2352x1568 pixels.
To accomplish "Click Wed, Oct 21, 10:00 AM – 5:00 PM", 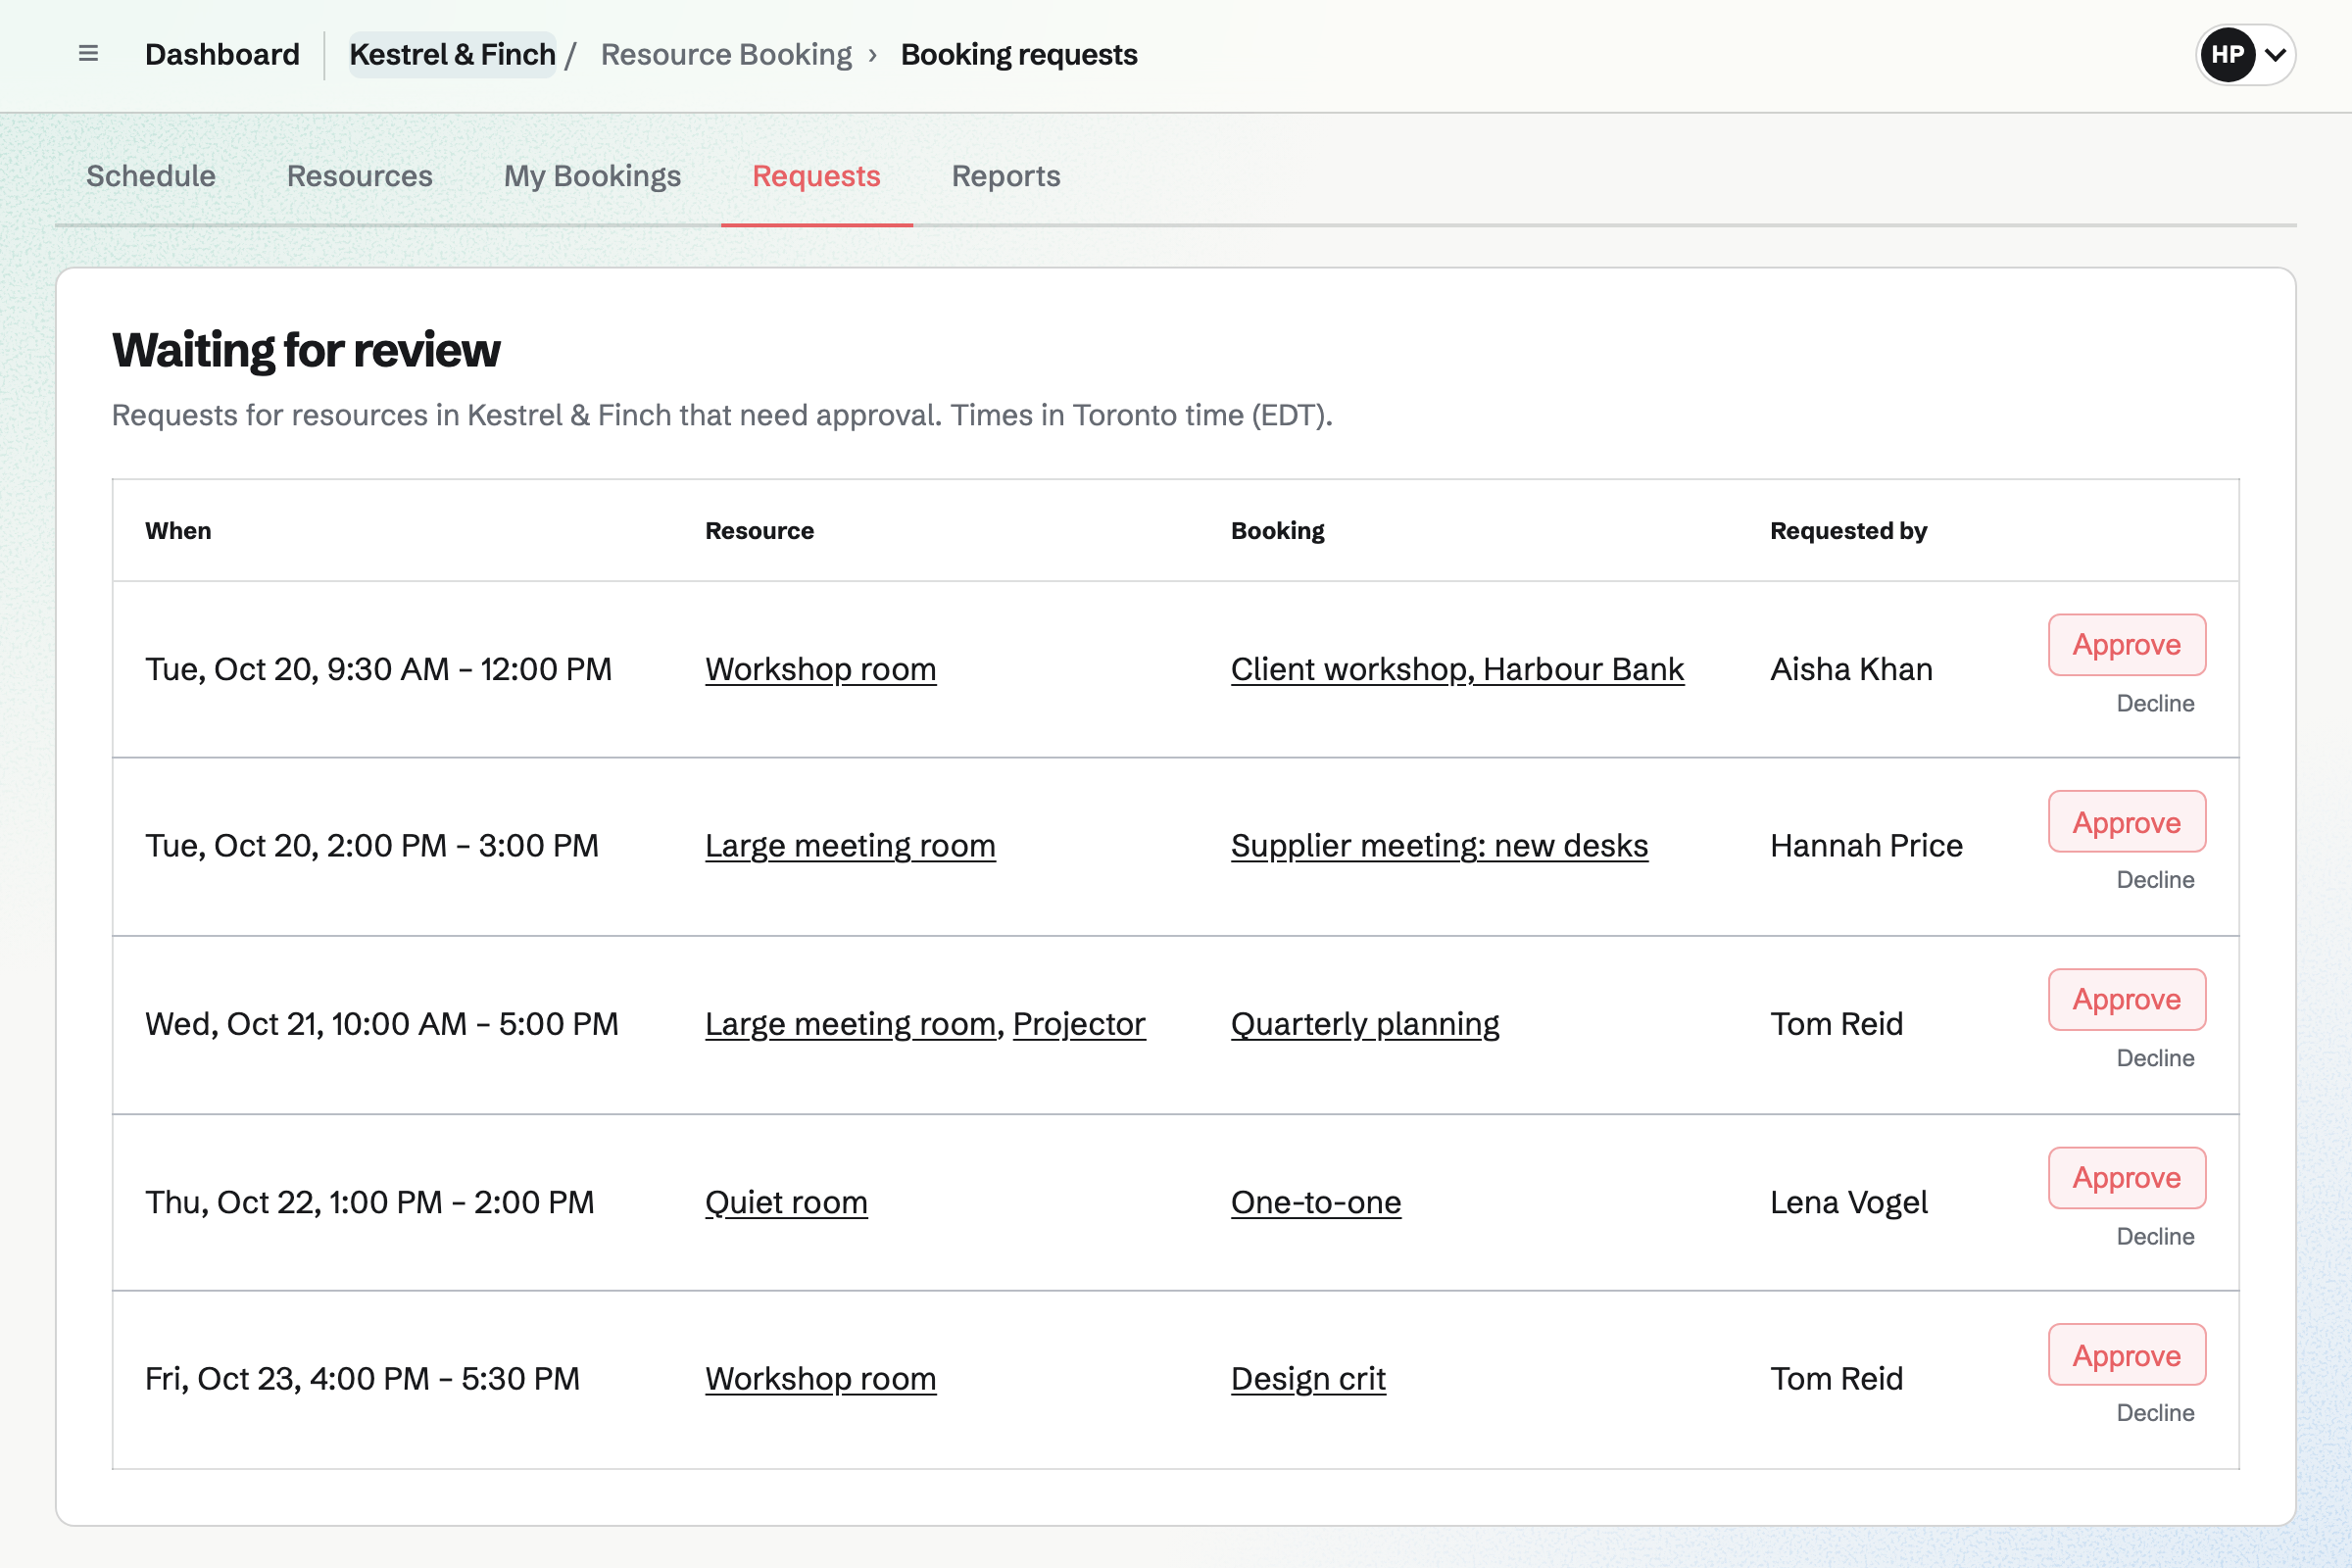I will (x=382, y=1024).
